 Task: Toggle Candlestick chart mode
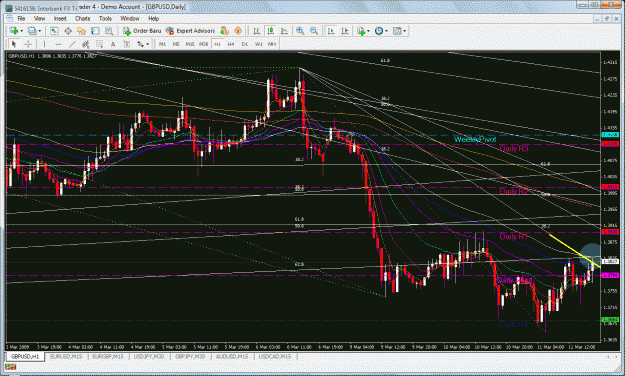pos(270,31)
